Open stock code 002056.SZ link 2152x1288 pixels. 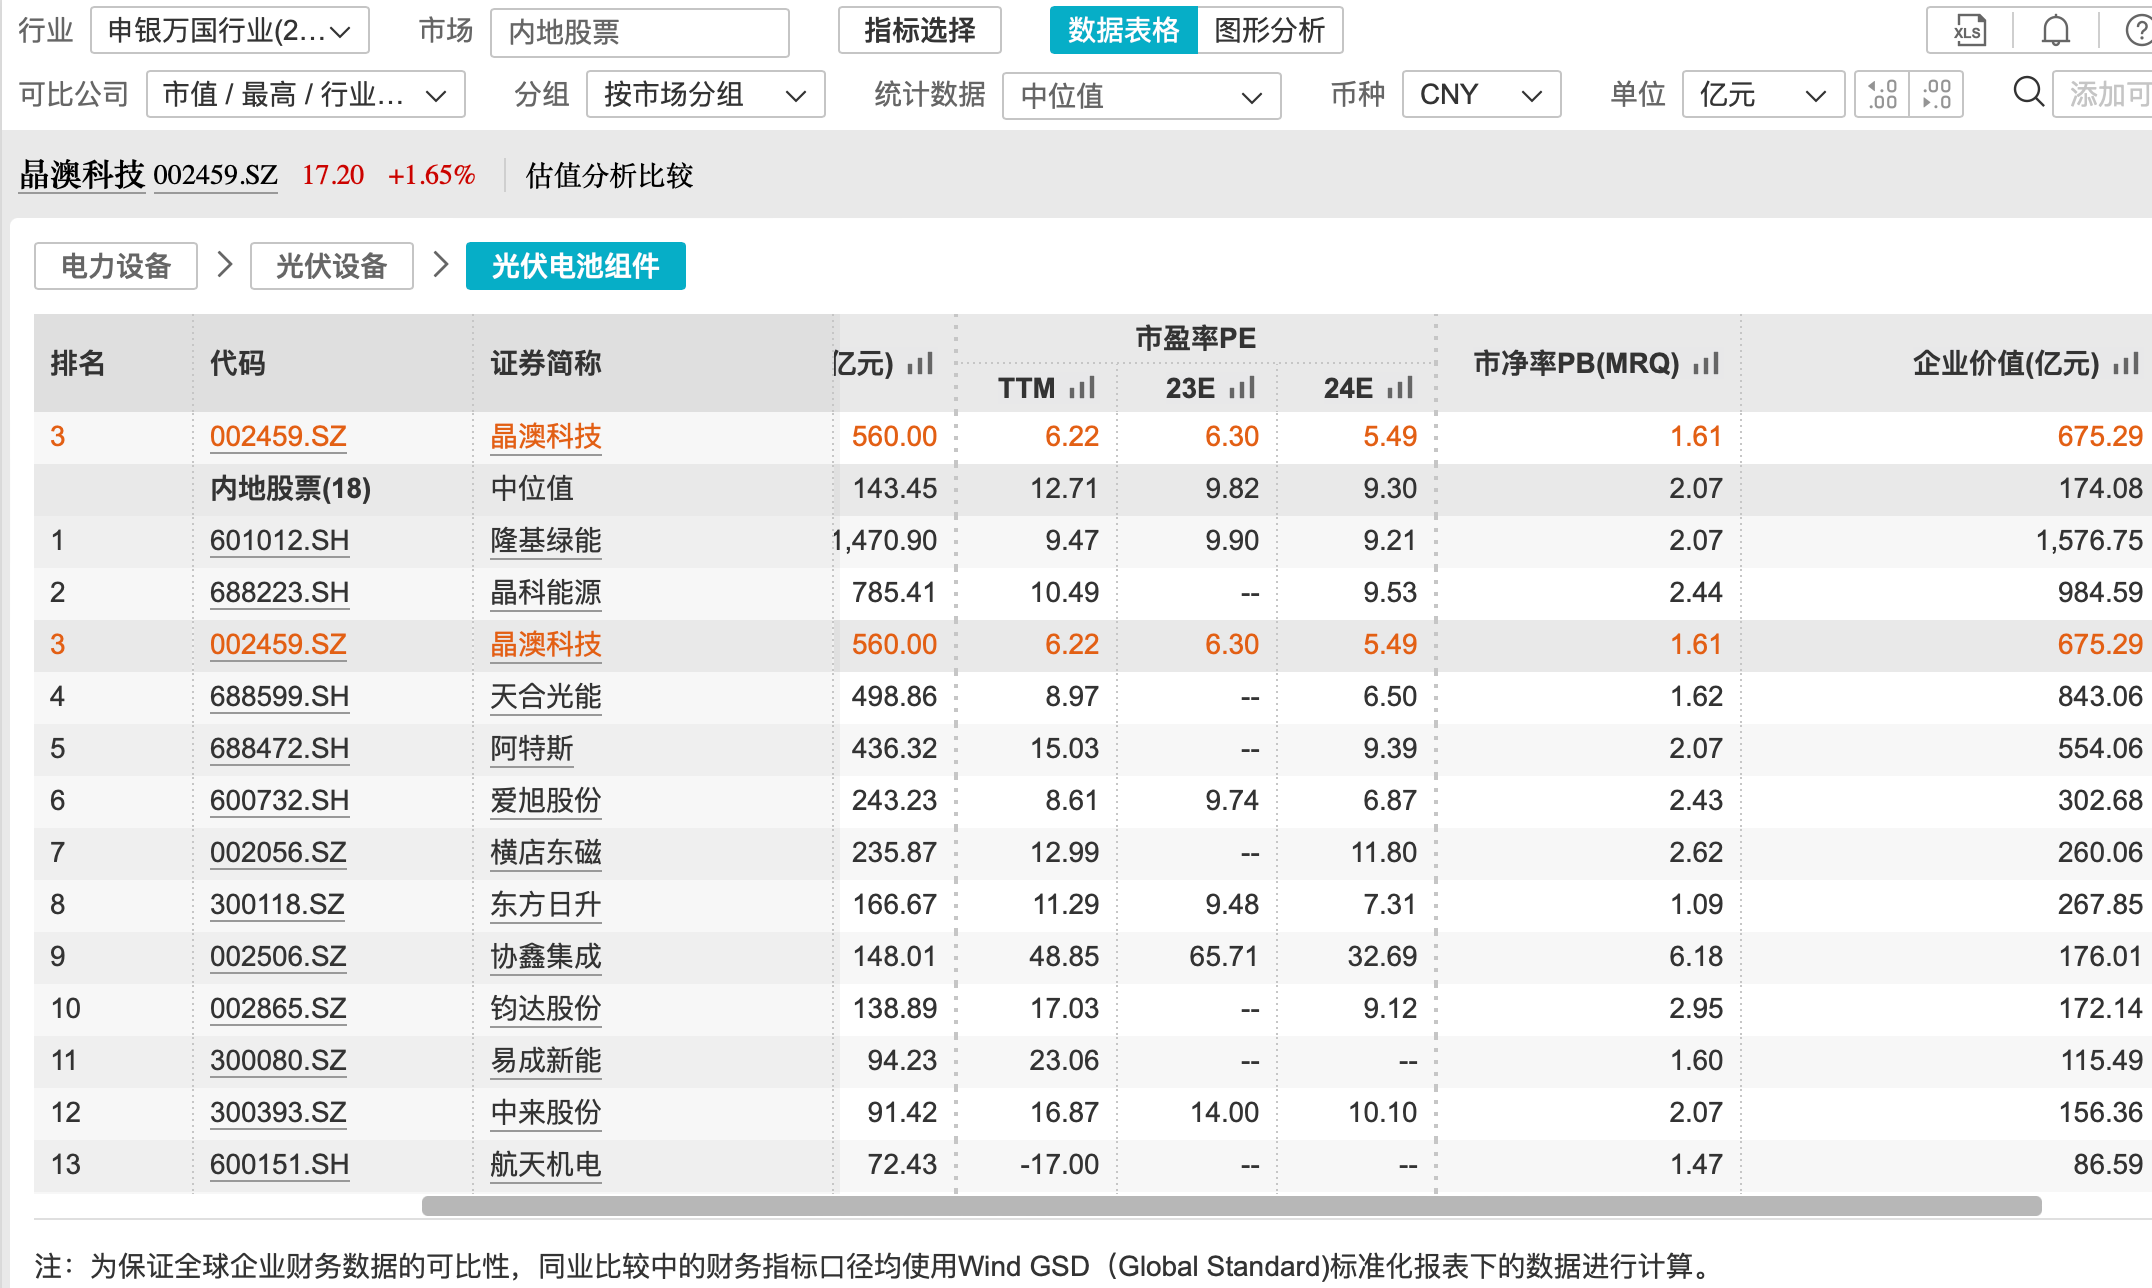[278, 853]
